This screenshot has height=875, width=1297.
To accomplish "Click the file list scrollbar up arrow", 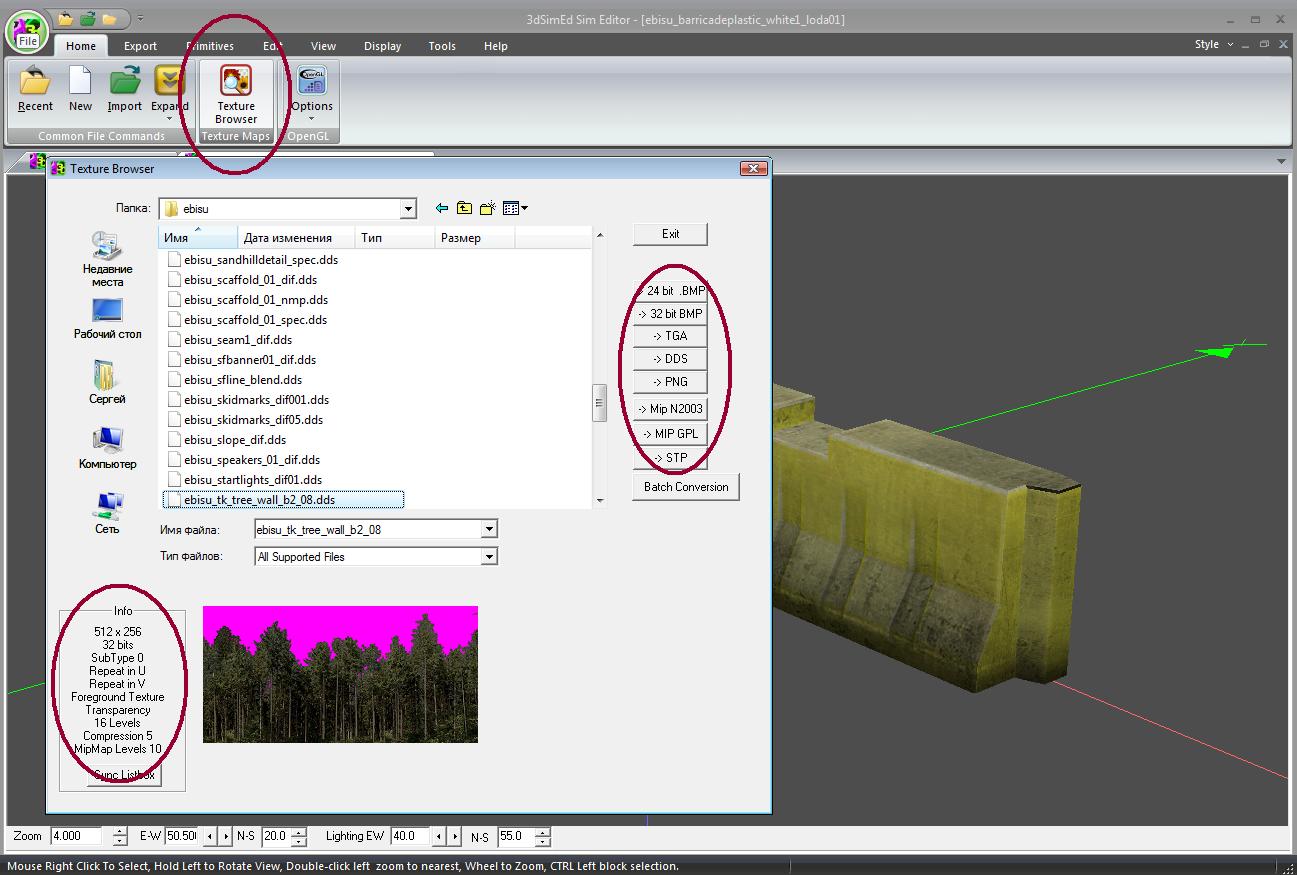I will (x=600, y=235).
